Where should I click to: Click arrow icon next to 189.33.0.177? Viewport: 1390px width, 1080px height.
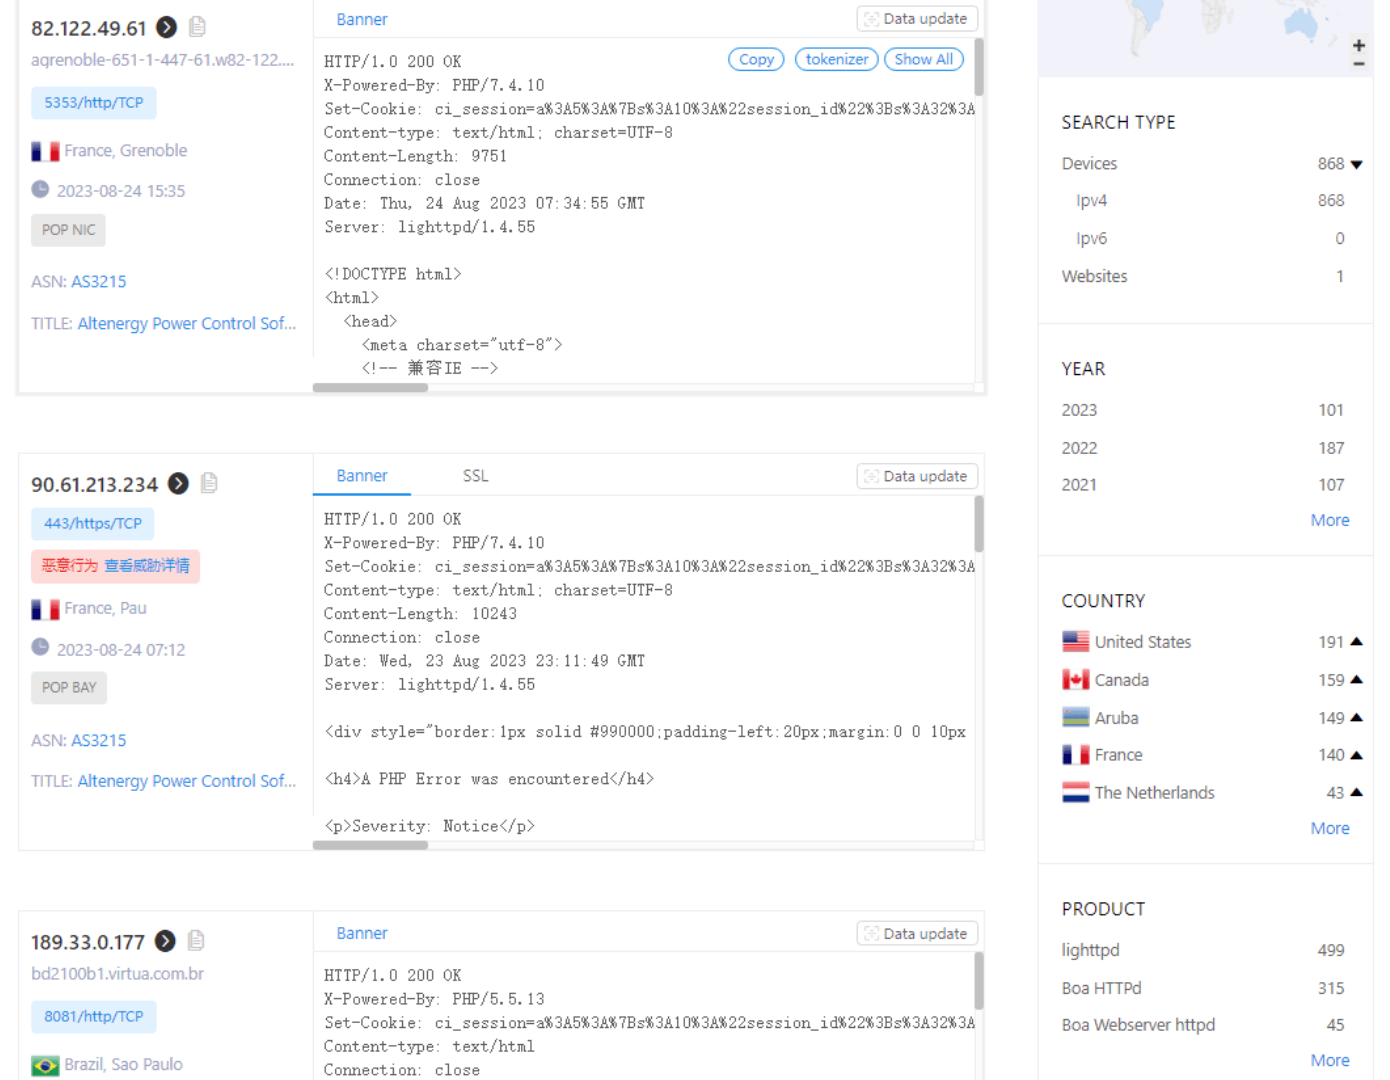pos(166,941)
